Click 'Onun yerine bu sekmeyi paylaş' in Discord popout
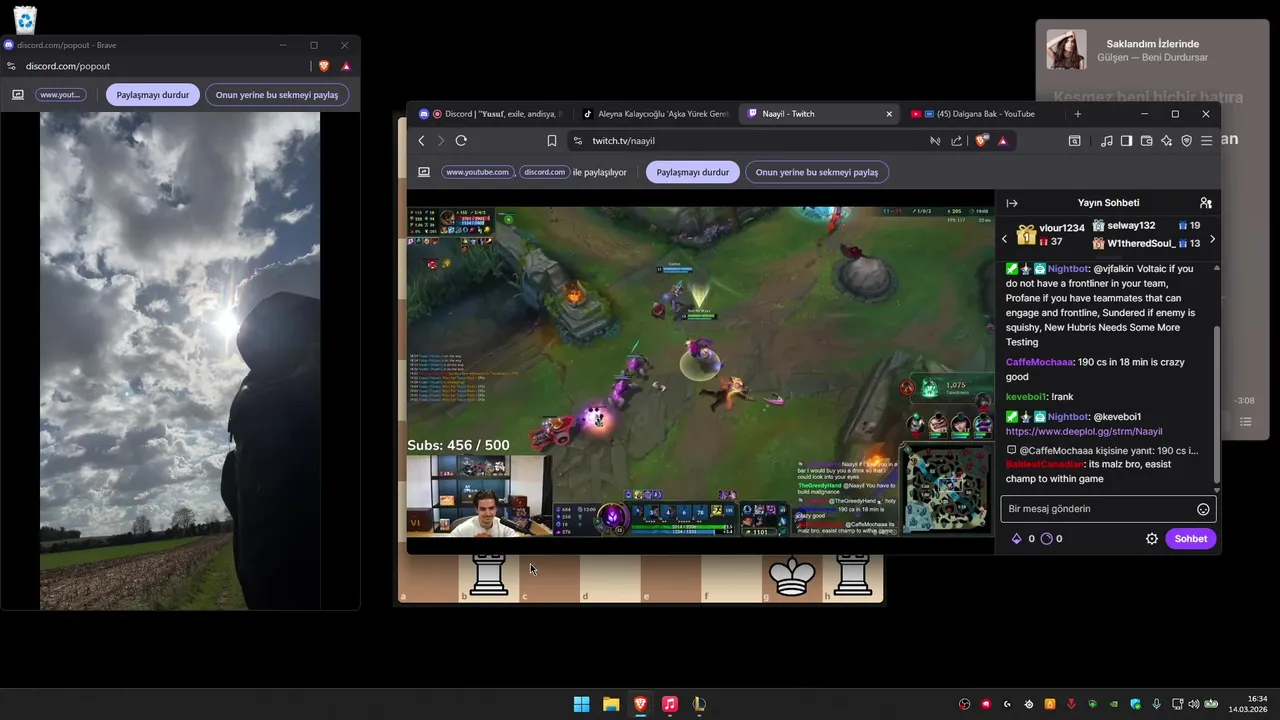This screenshot has width=1280, height=720. tap(277, 95)
